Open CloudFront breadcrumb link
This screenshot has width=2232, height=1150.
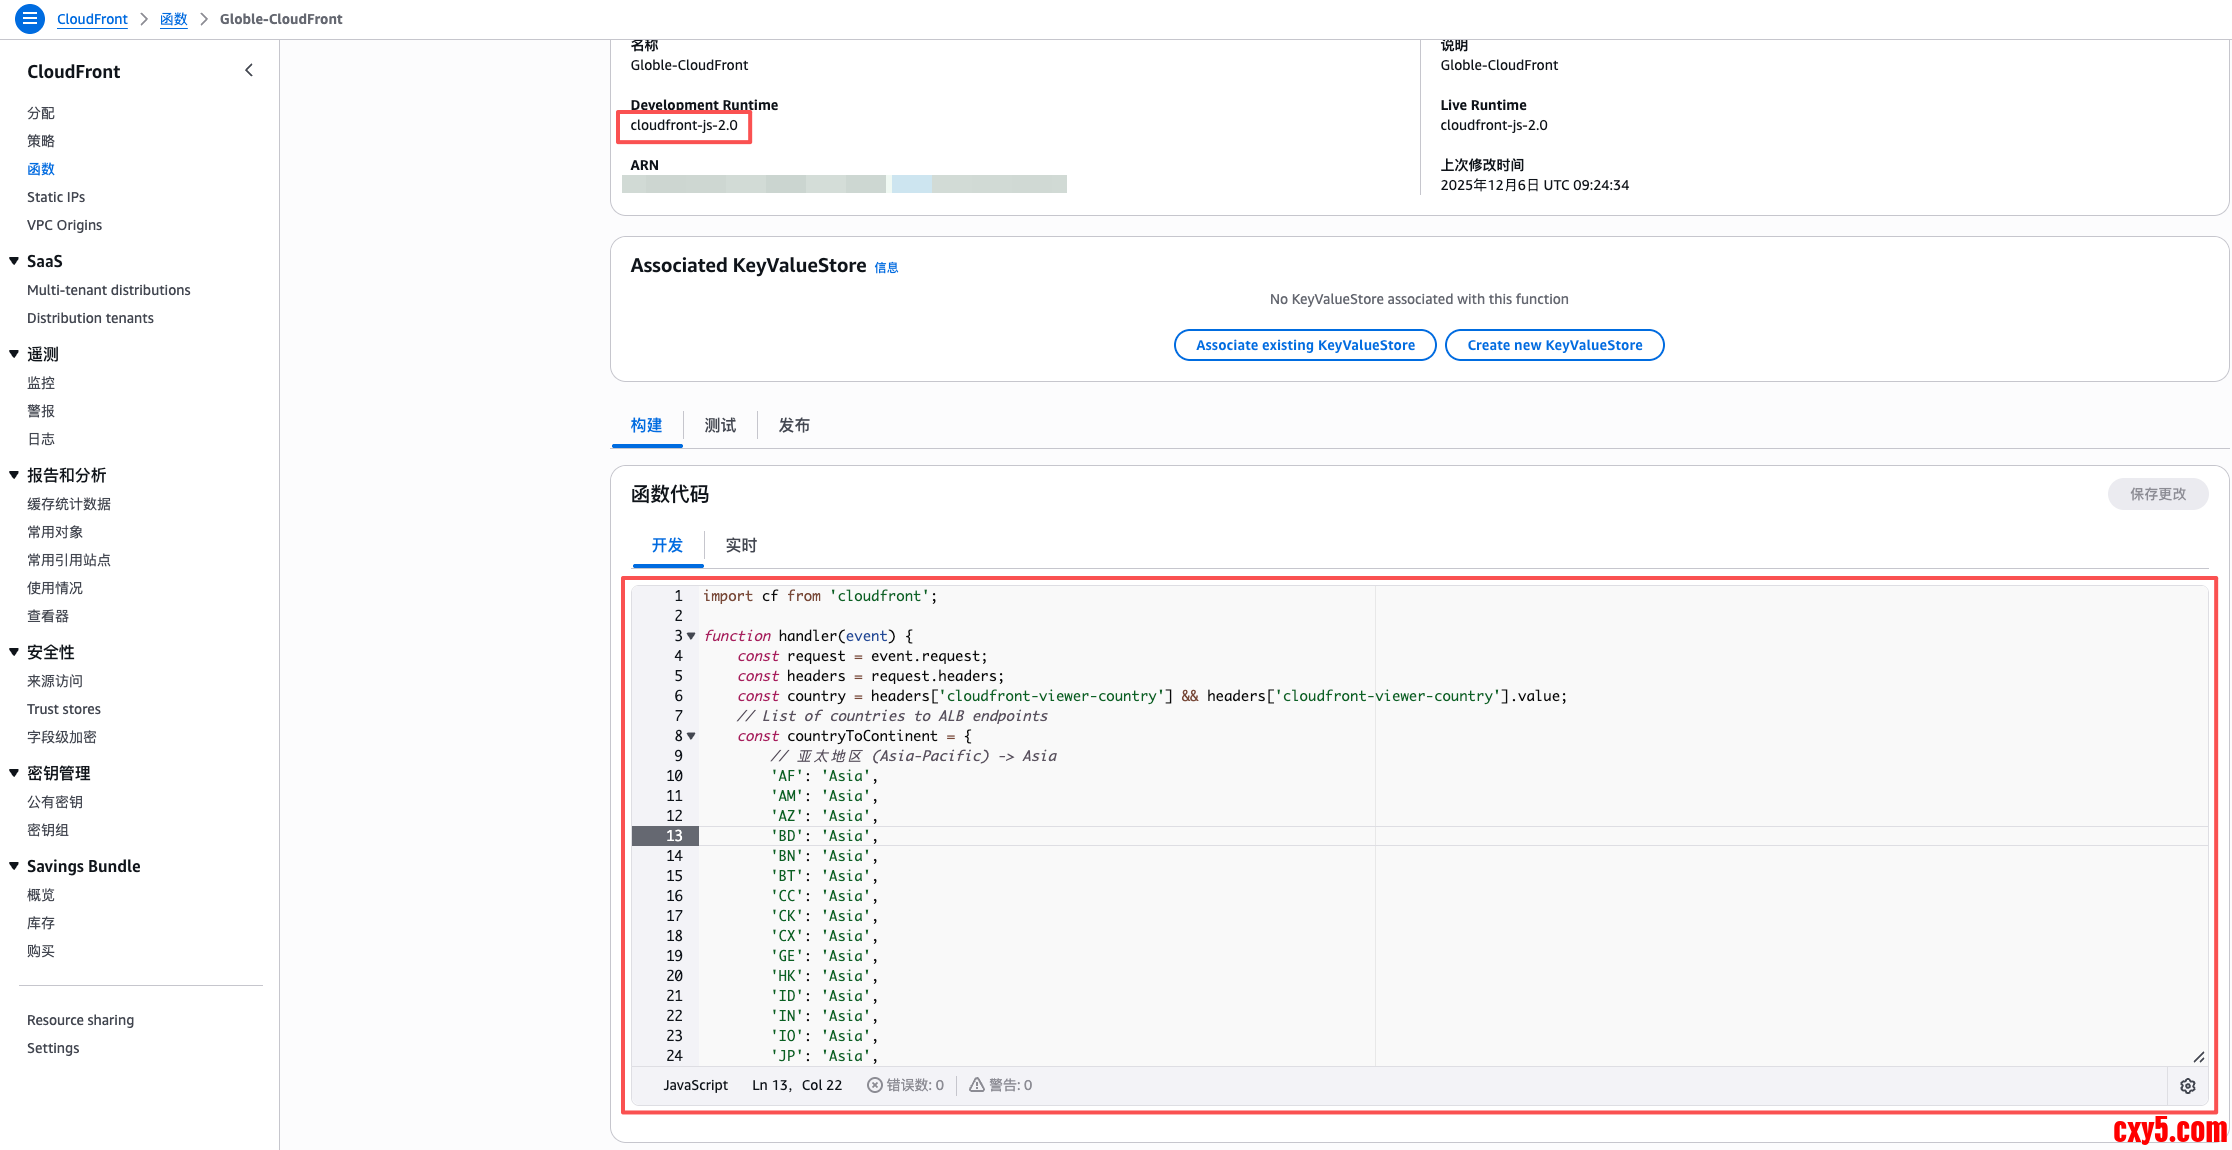[92, 19]
